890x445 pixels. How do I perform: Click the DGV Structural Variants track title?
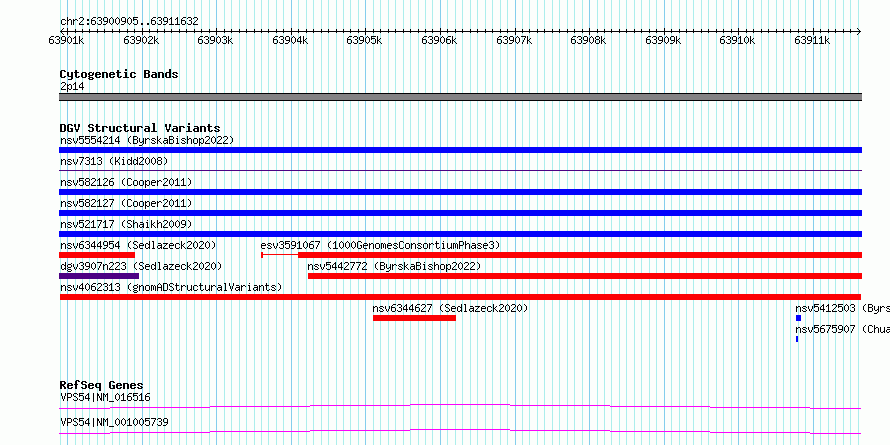point(140,128)
